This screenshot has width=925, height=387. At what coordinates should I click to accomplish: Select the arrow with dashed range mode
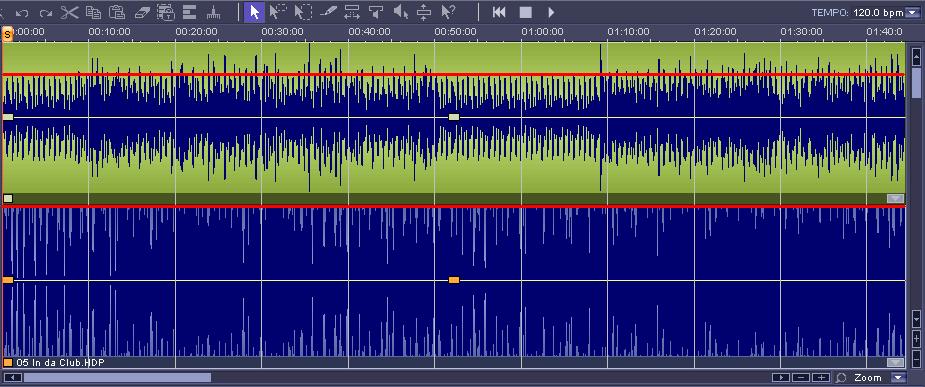click(277, 12)
